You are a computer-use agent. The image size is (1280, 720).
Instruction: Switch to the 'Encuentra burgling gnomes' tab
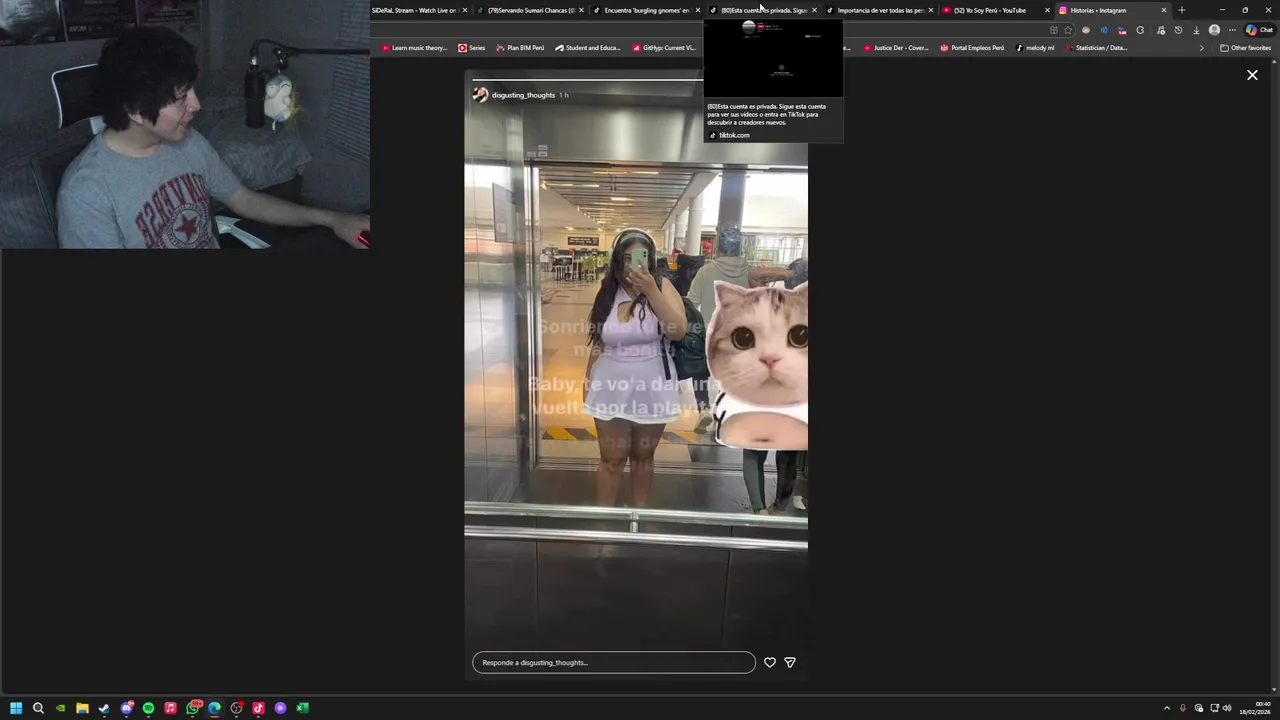tap(646, 10)
